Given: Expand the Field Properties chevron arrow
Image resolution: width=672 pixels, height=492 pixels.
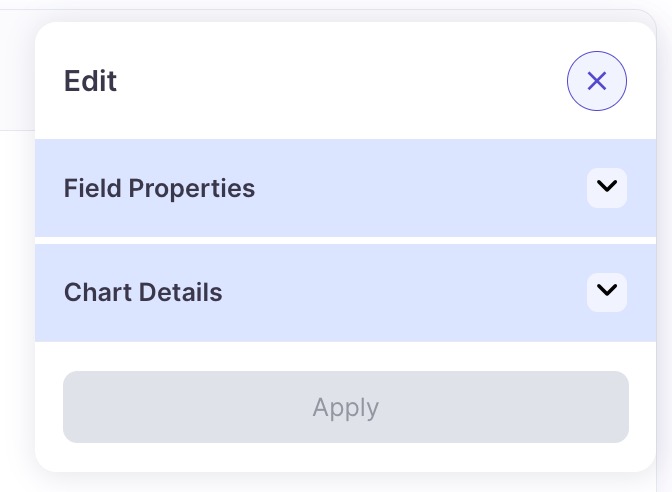Looking at the screenshot, I should [606, 187].
